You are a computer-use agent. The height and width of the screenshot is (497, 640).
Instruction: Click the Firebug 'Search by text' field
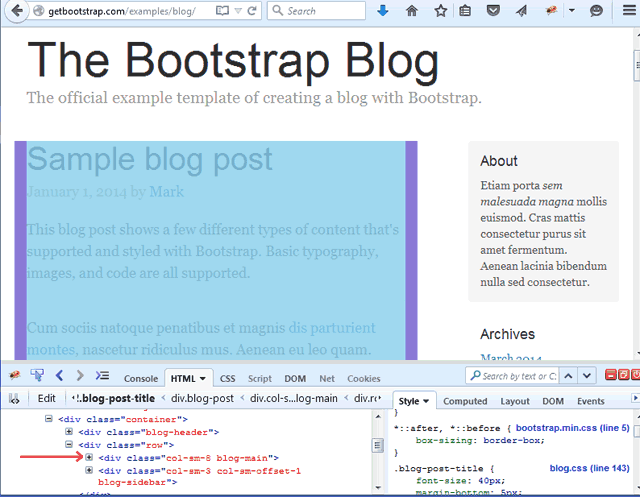click(x=512, y=376)
